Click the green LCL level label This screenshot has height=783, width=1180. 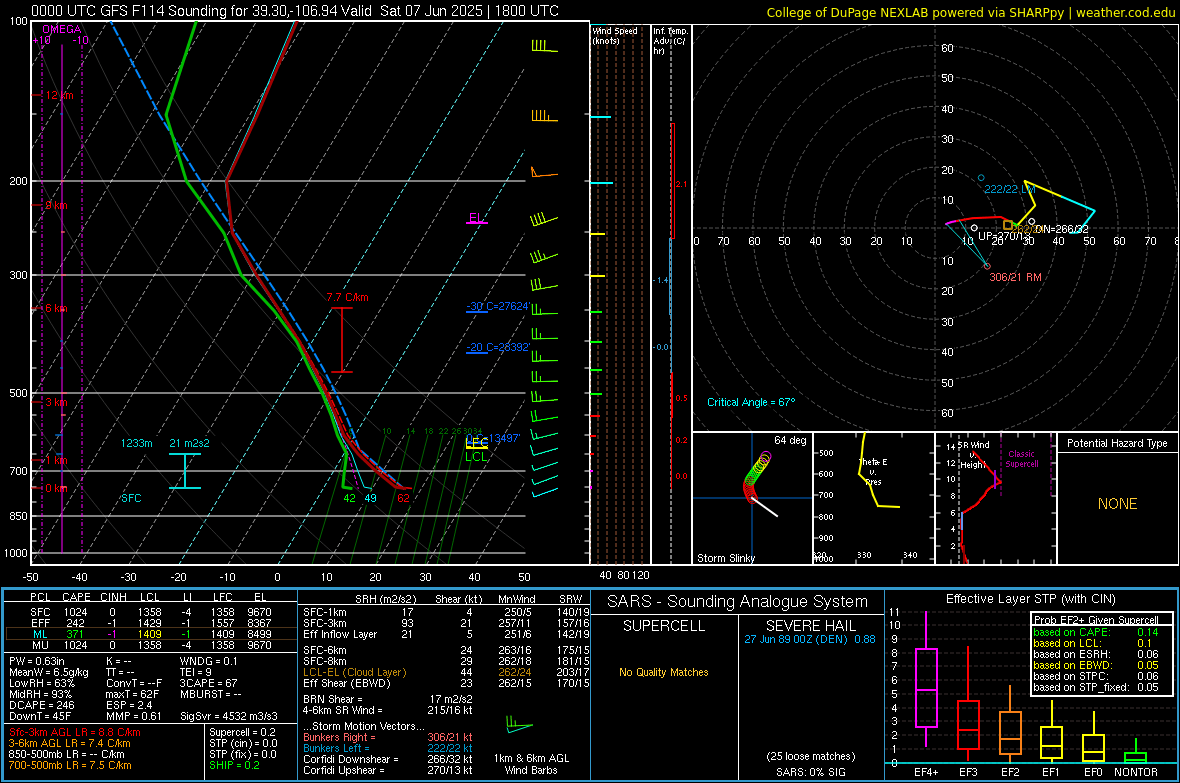pos(476,456)
